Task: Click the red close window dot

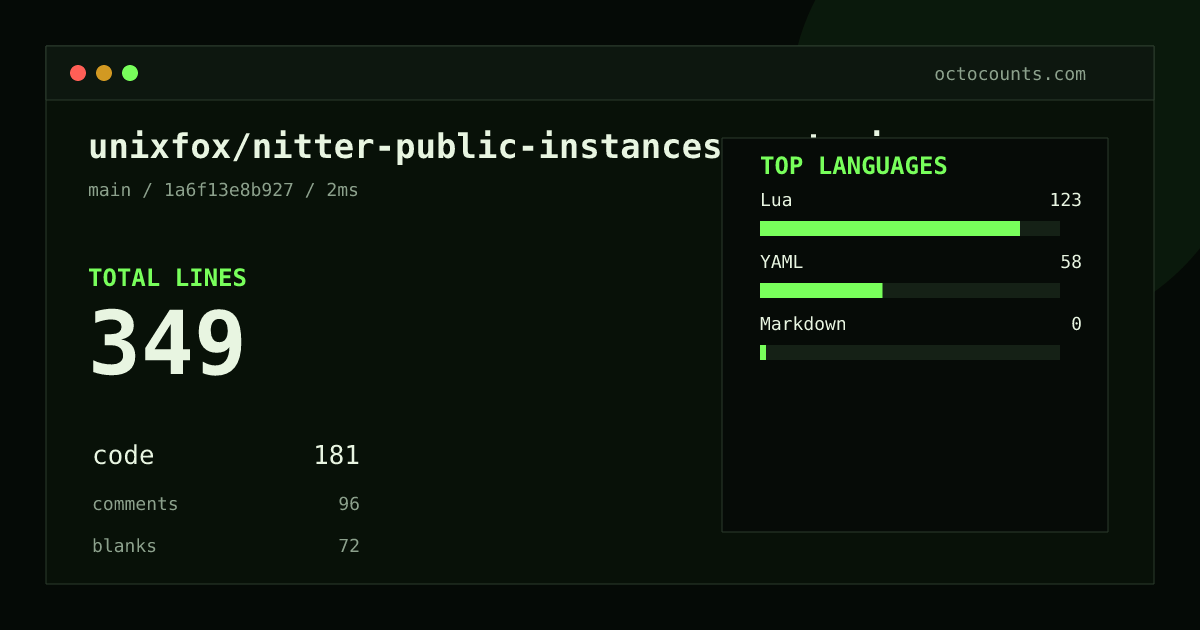Action: click(x=78, y=73)
